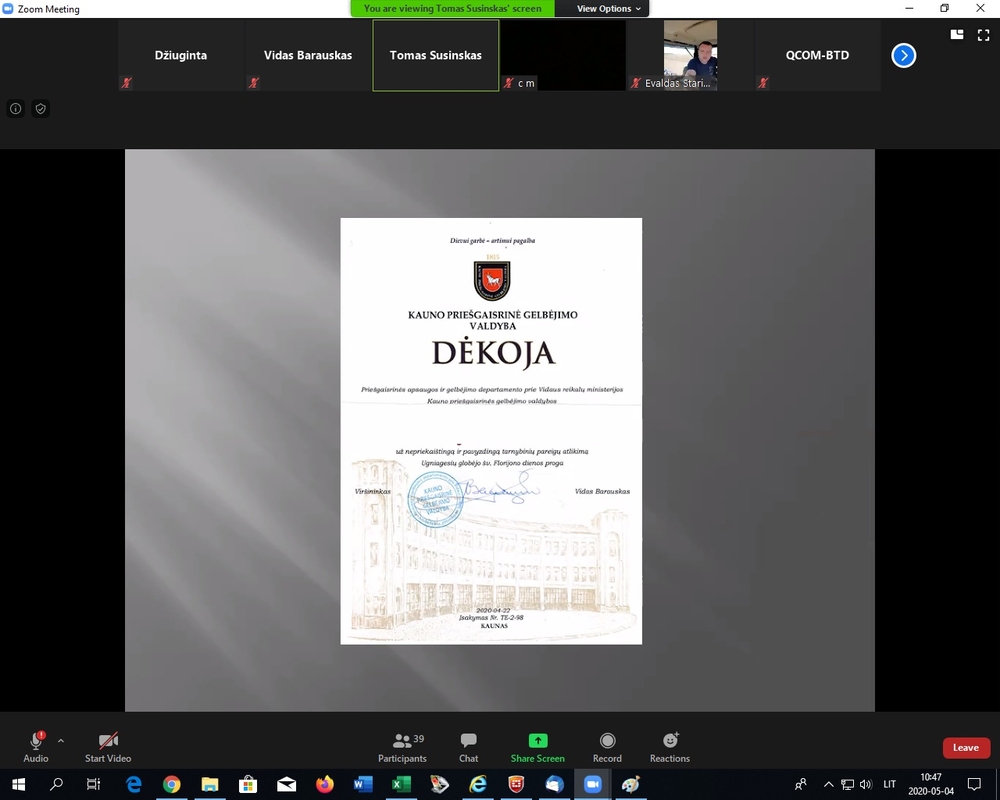Image resolution: width=1000 pixels, height=800 pixels.
Task: Open Microsoft Word from taskbar
Action: tap(363, 784)
